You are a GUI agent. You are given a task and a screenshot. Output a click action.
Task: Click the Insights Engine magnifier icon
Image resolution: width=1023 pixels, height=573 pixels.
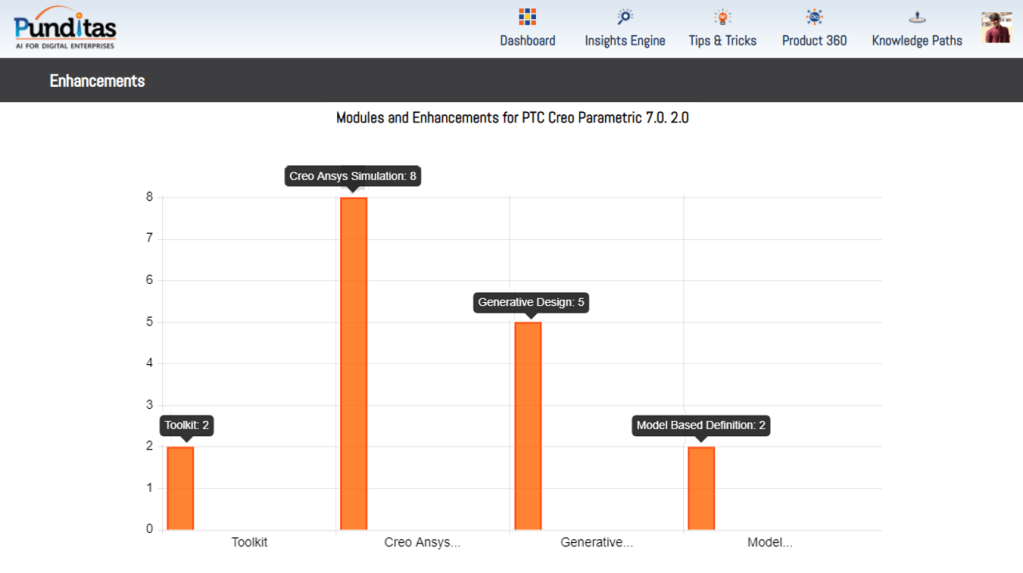(625, 17)
